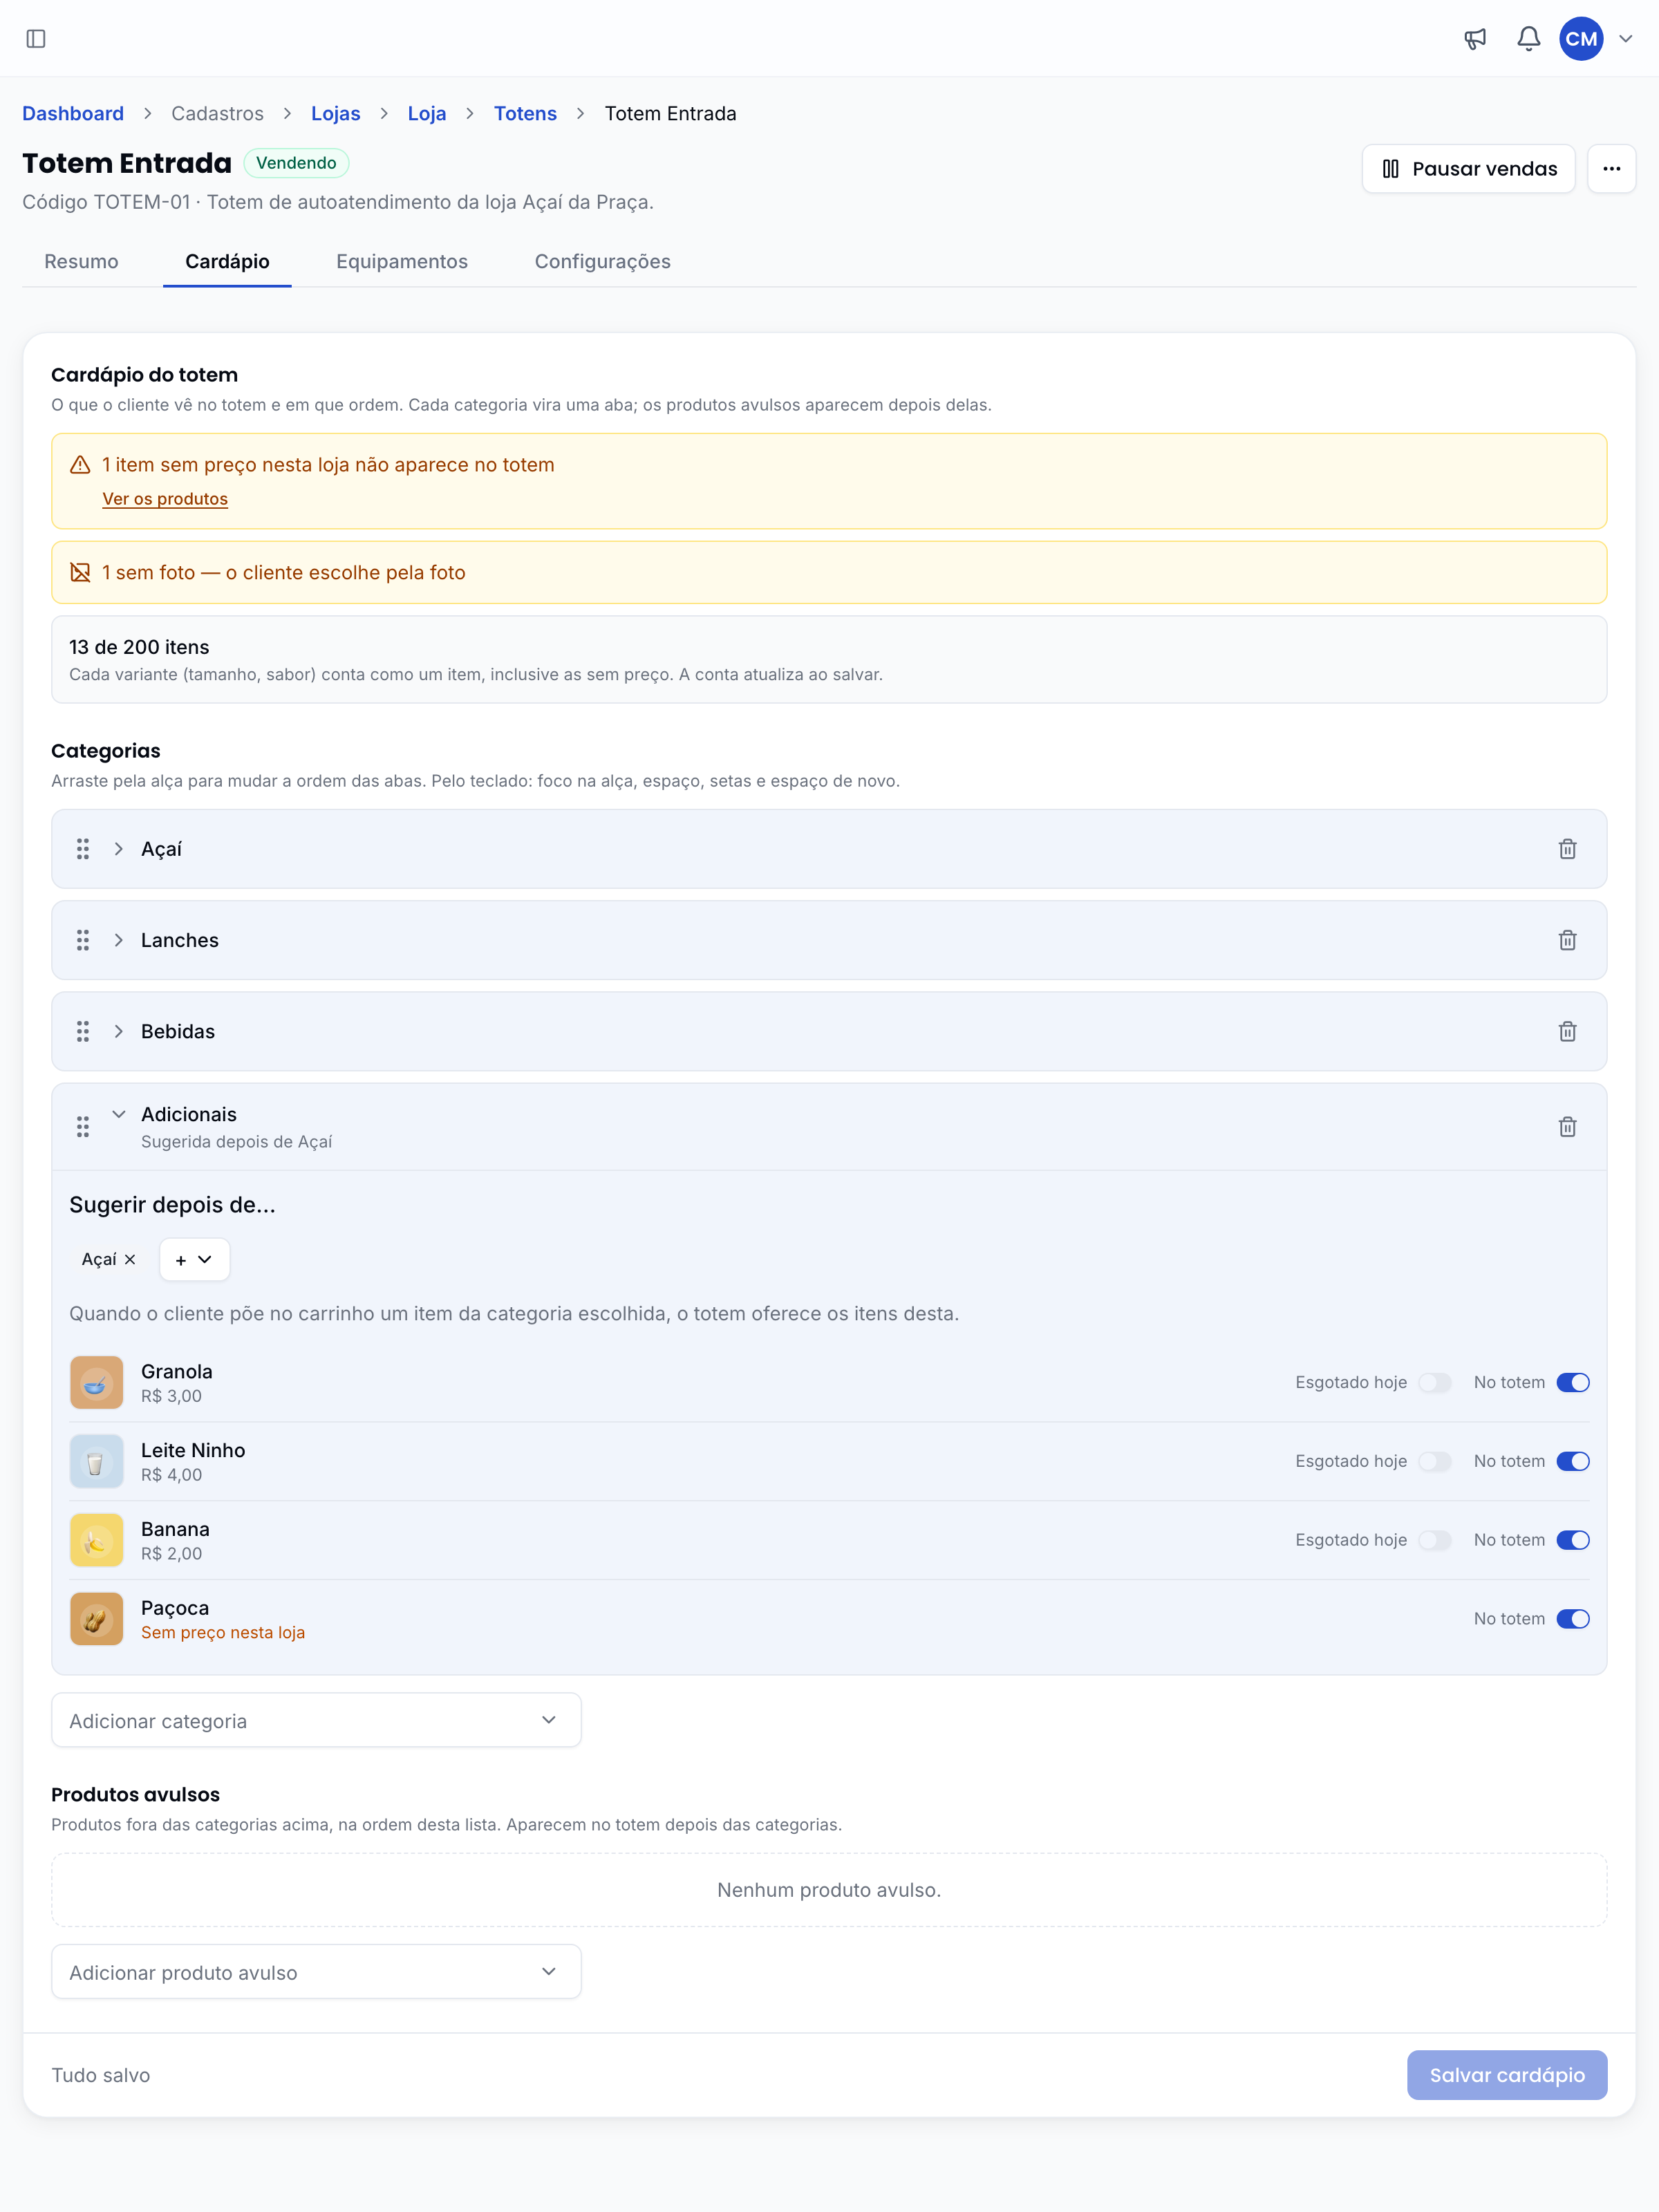The width and height of the screenshot is (1659, 2212).
Task: Toggle Esgotado hoje for Leite Ninho
Action: (1435, 1462)
